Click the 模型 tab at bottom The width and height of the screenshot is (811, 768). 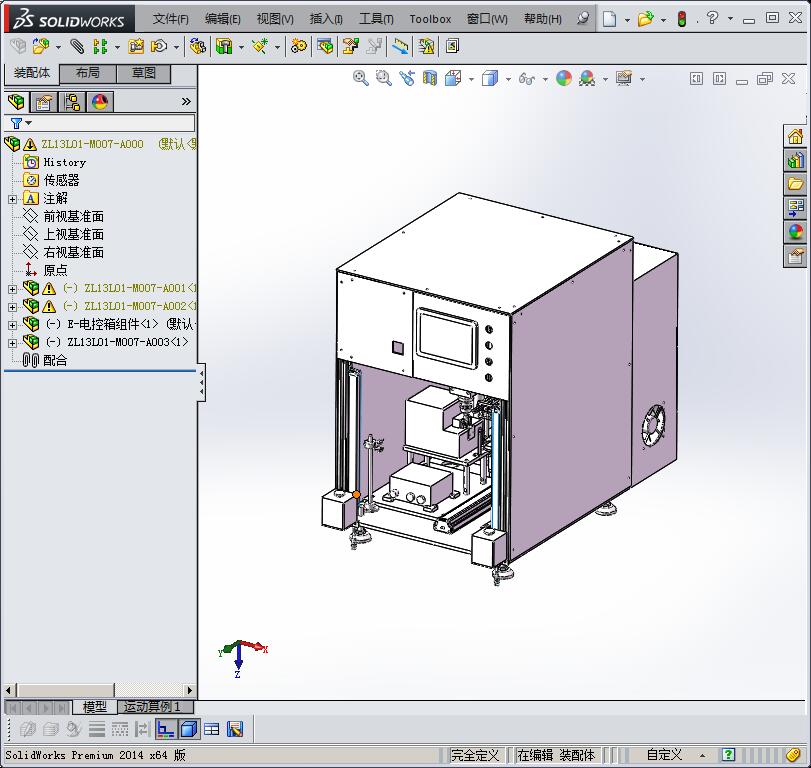pos(95,707)
